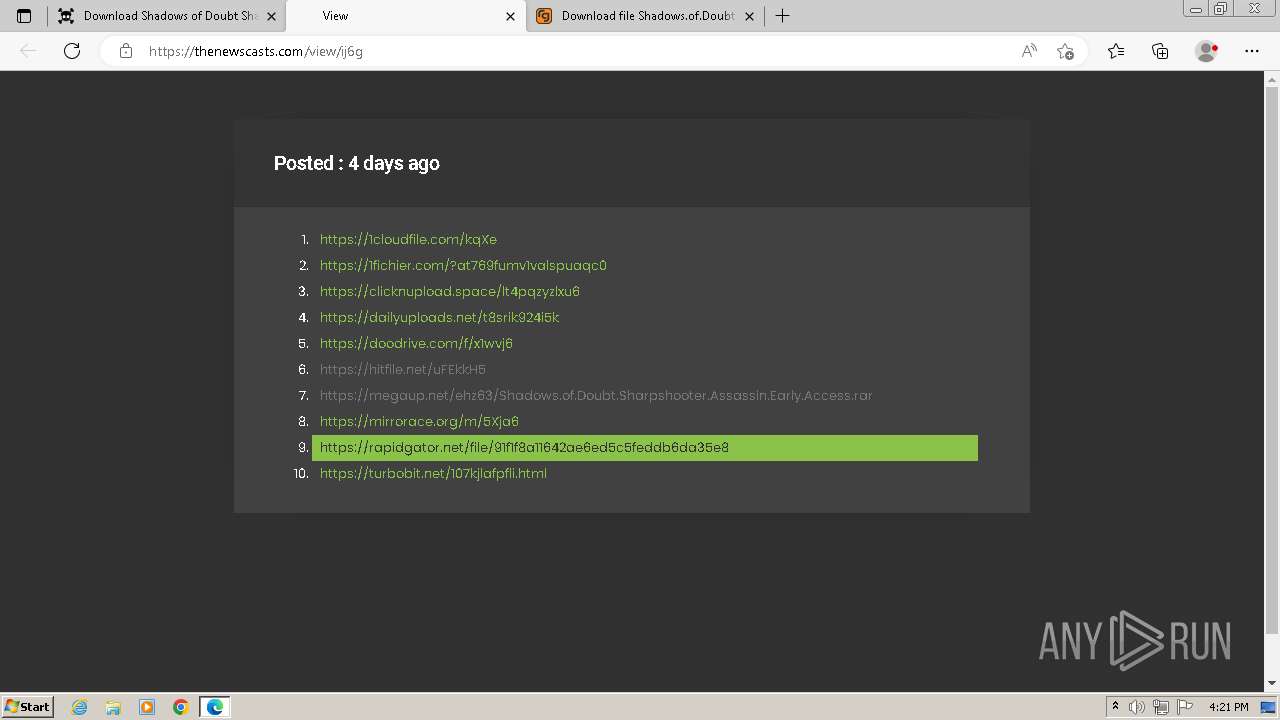The height and width of the screenshot is (720, 1280).
Task: Open network tray icon
Action: [x=1161, y=707]
